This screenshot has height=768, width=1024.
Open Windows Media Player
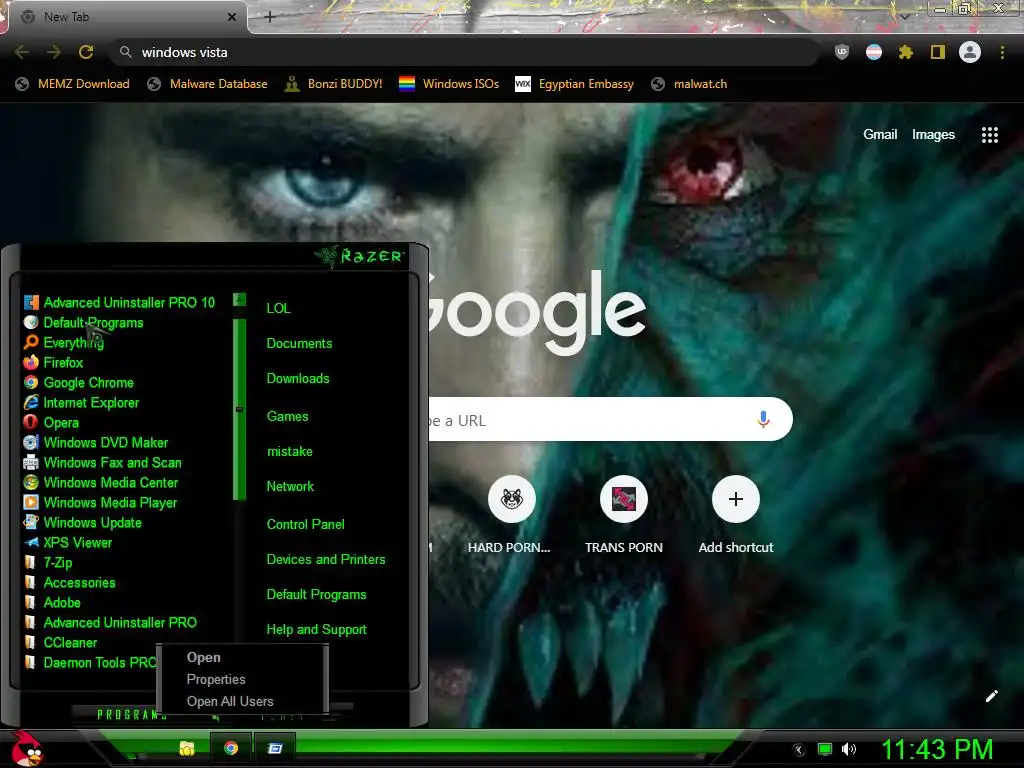click(x=101, y=503)
